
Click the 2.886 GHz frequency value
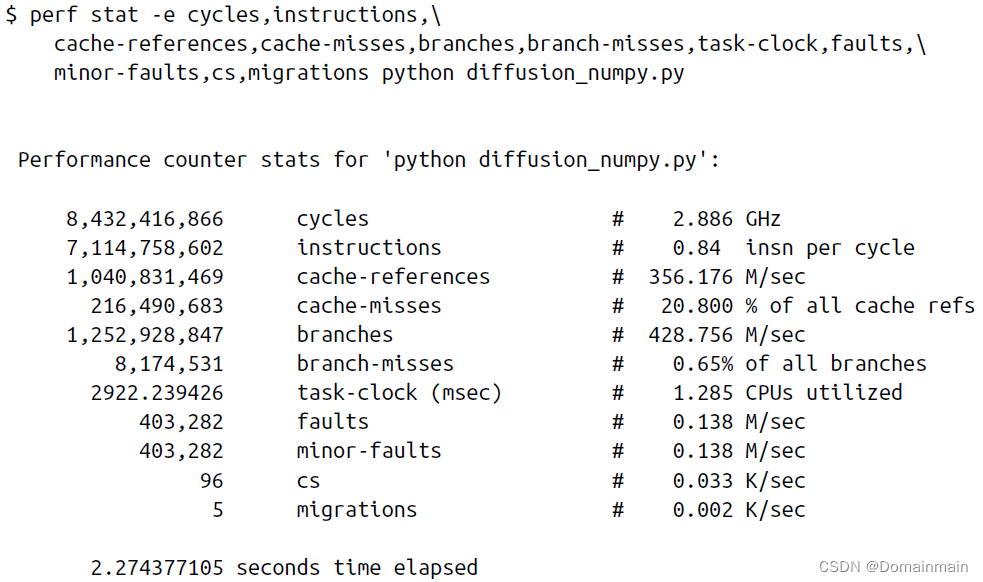[727, 219]
